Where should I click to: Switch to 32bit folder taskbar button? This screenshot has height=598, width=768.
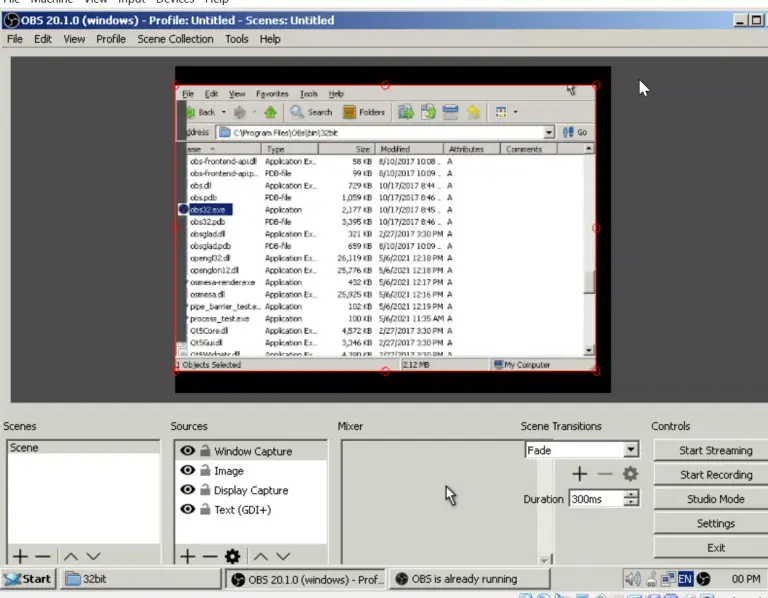point(140,579)
